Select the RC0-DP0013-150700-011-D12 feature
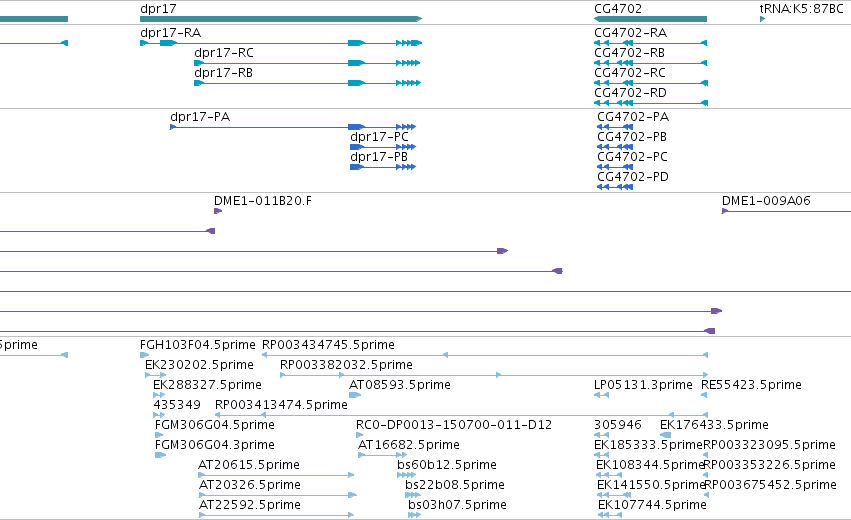Viewport: 851px width, 520px height. (359, 435)
